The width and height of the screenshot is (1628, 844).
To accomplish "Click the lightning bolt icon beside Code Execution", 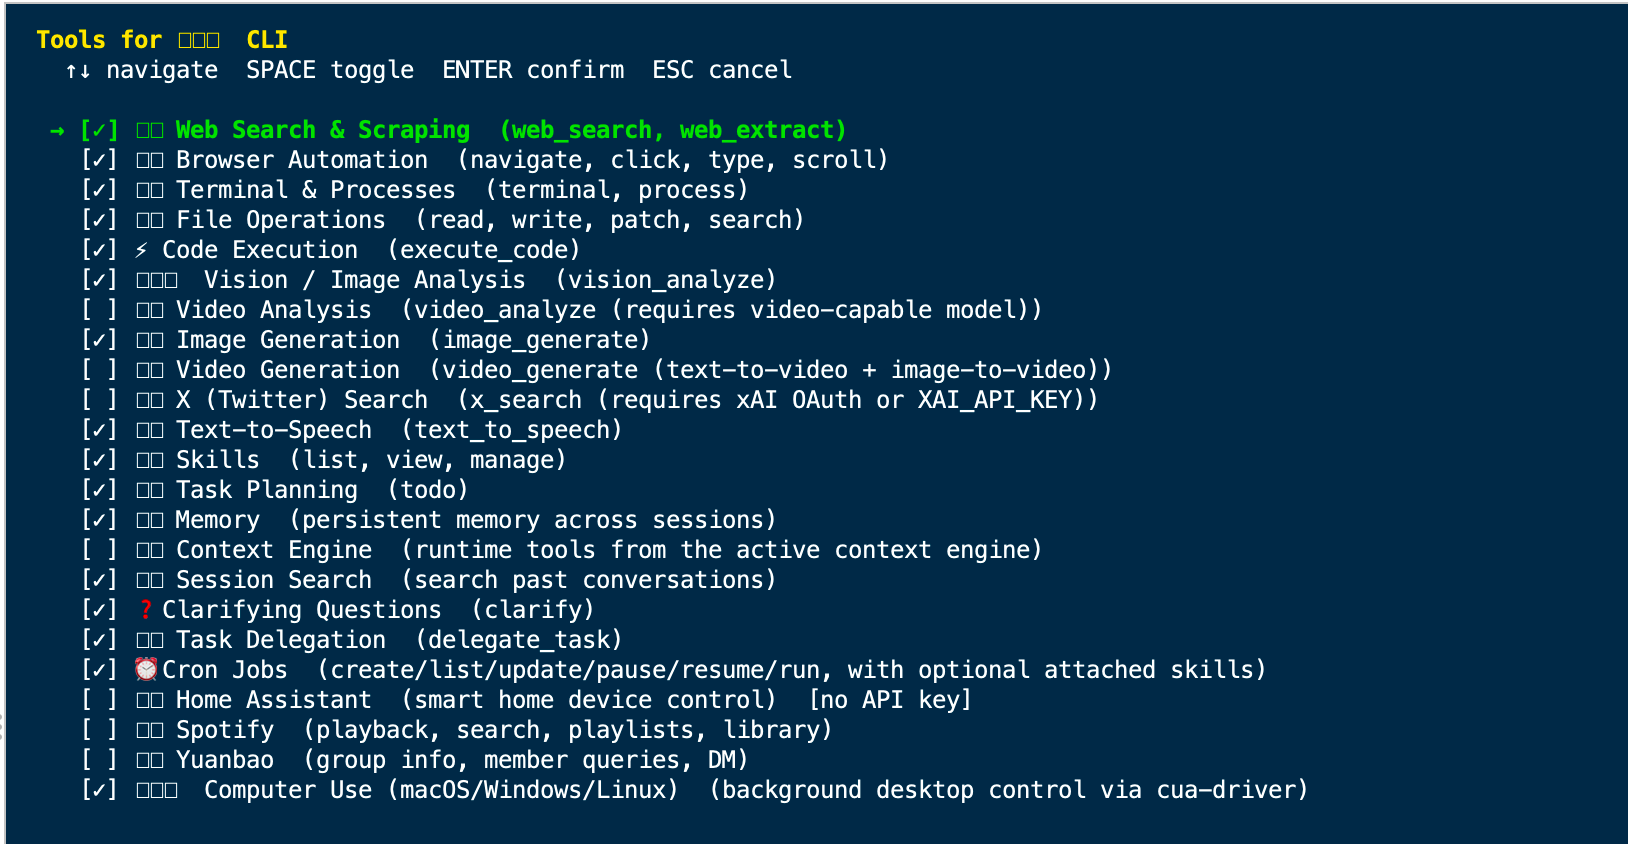I will point(141,250).
